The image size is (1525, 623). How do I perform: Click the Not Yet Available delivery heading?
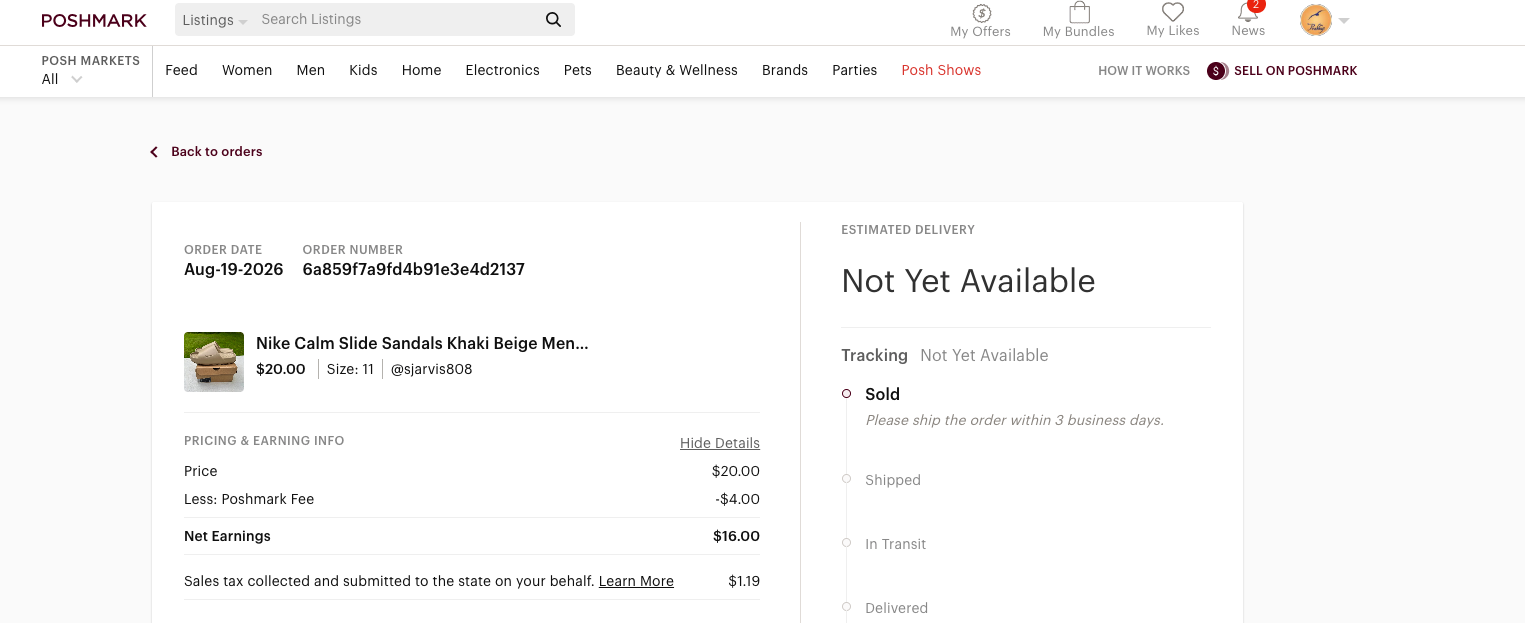(968, 281)
